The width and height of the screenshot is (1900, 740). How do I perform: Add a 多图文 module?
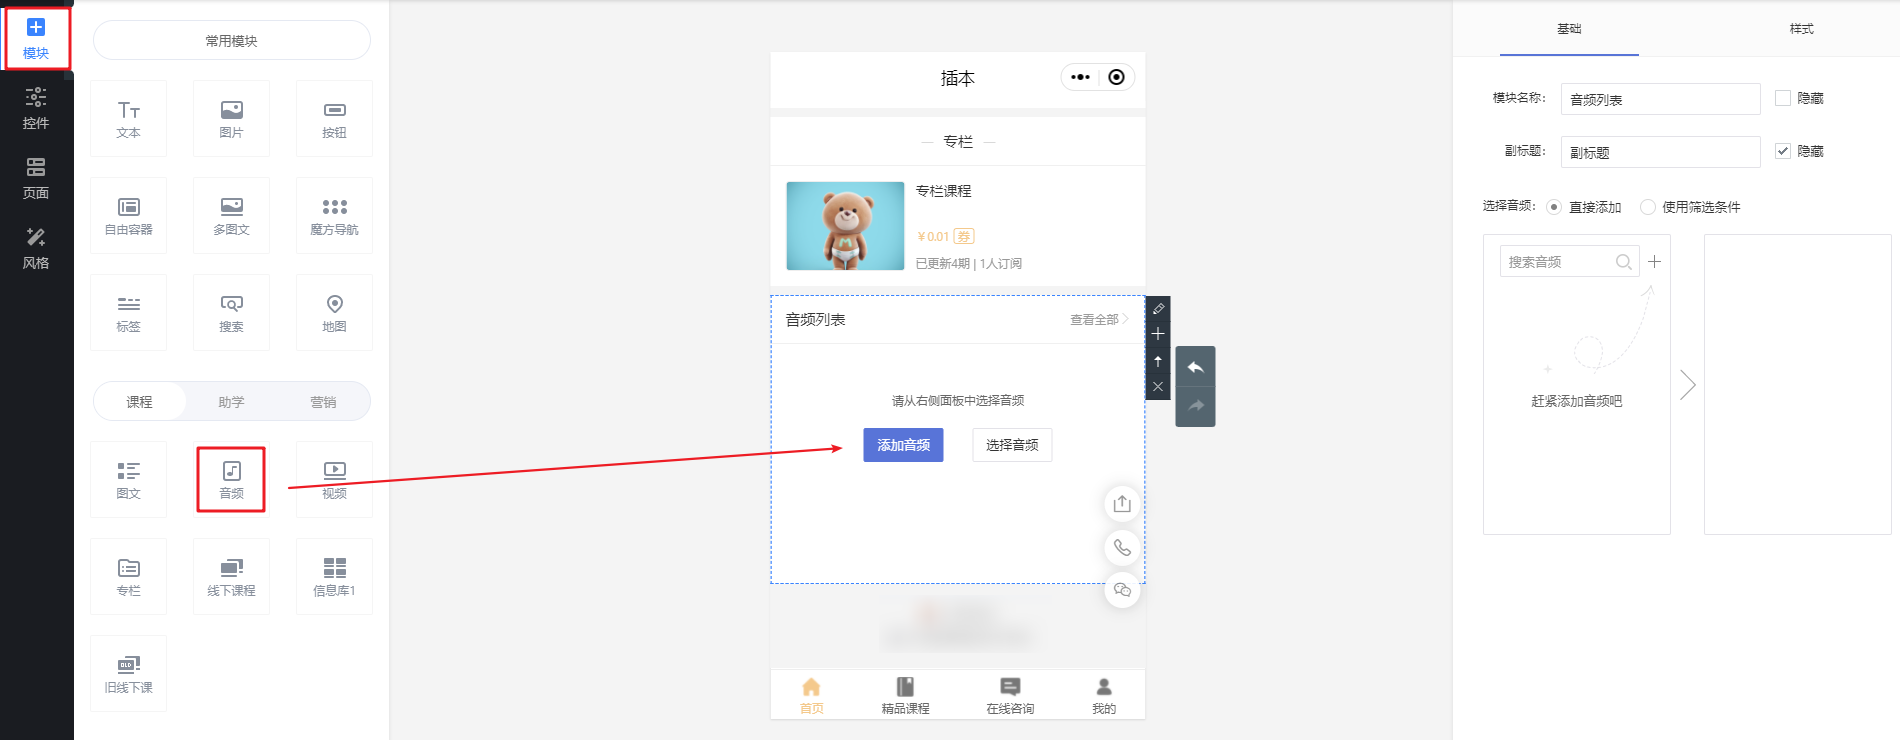pos(232,216)
